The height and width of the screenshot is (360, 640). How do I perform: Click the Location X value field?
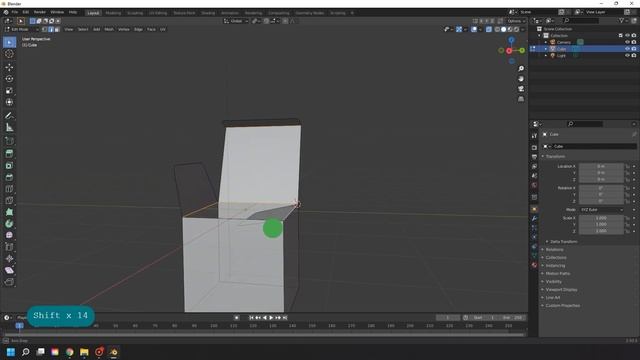click(601, 166)
